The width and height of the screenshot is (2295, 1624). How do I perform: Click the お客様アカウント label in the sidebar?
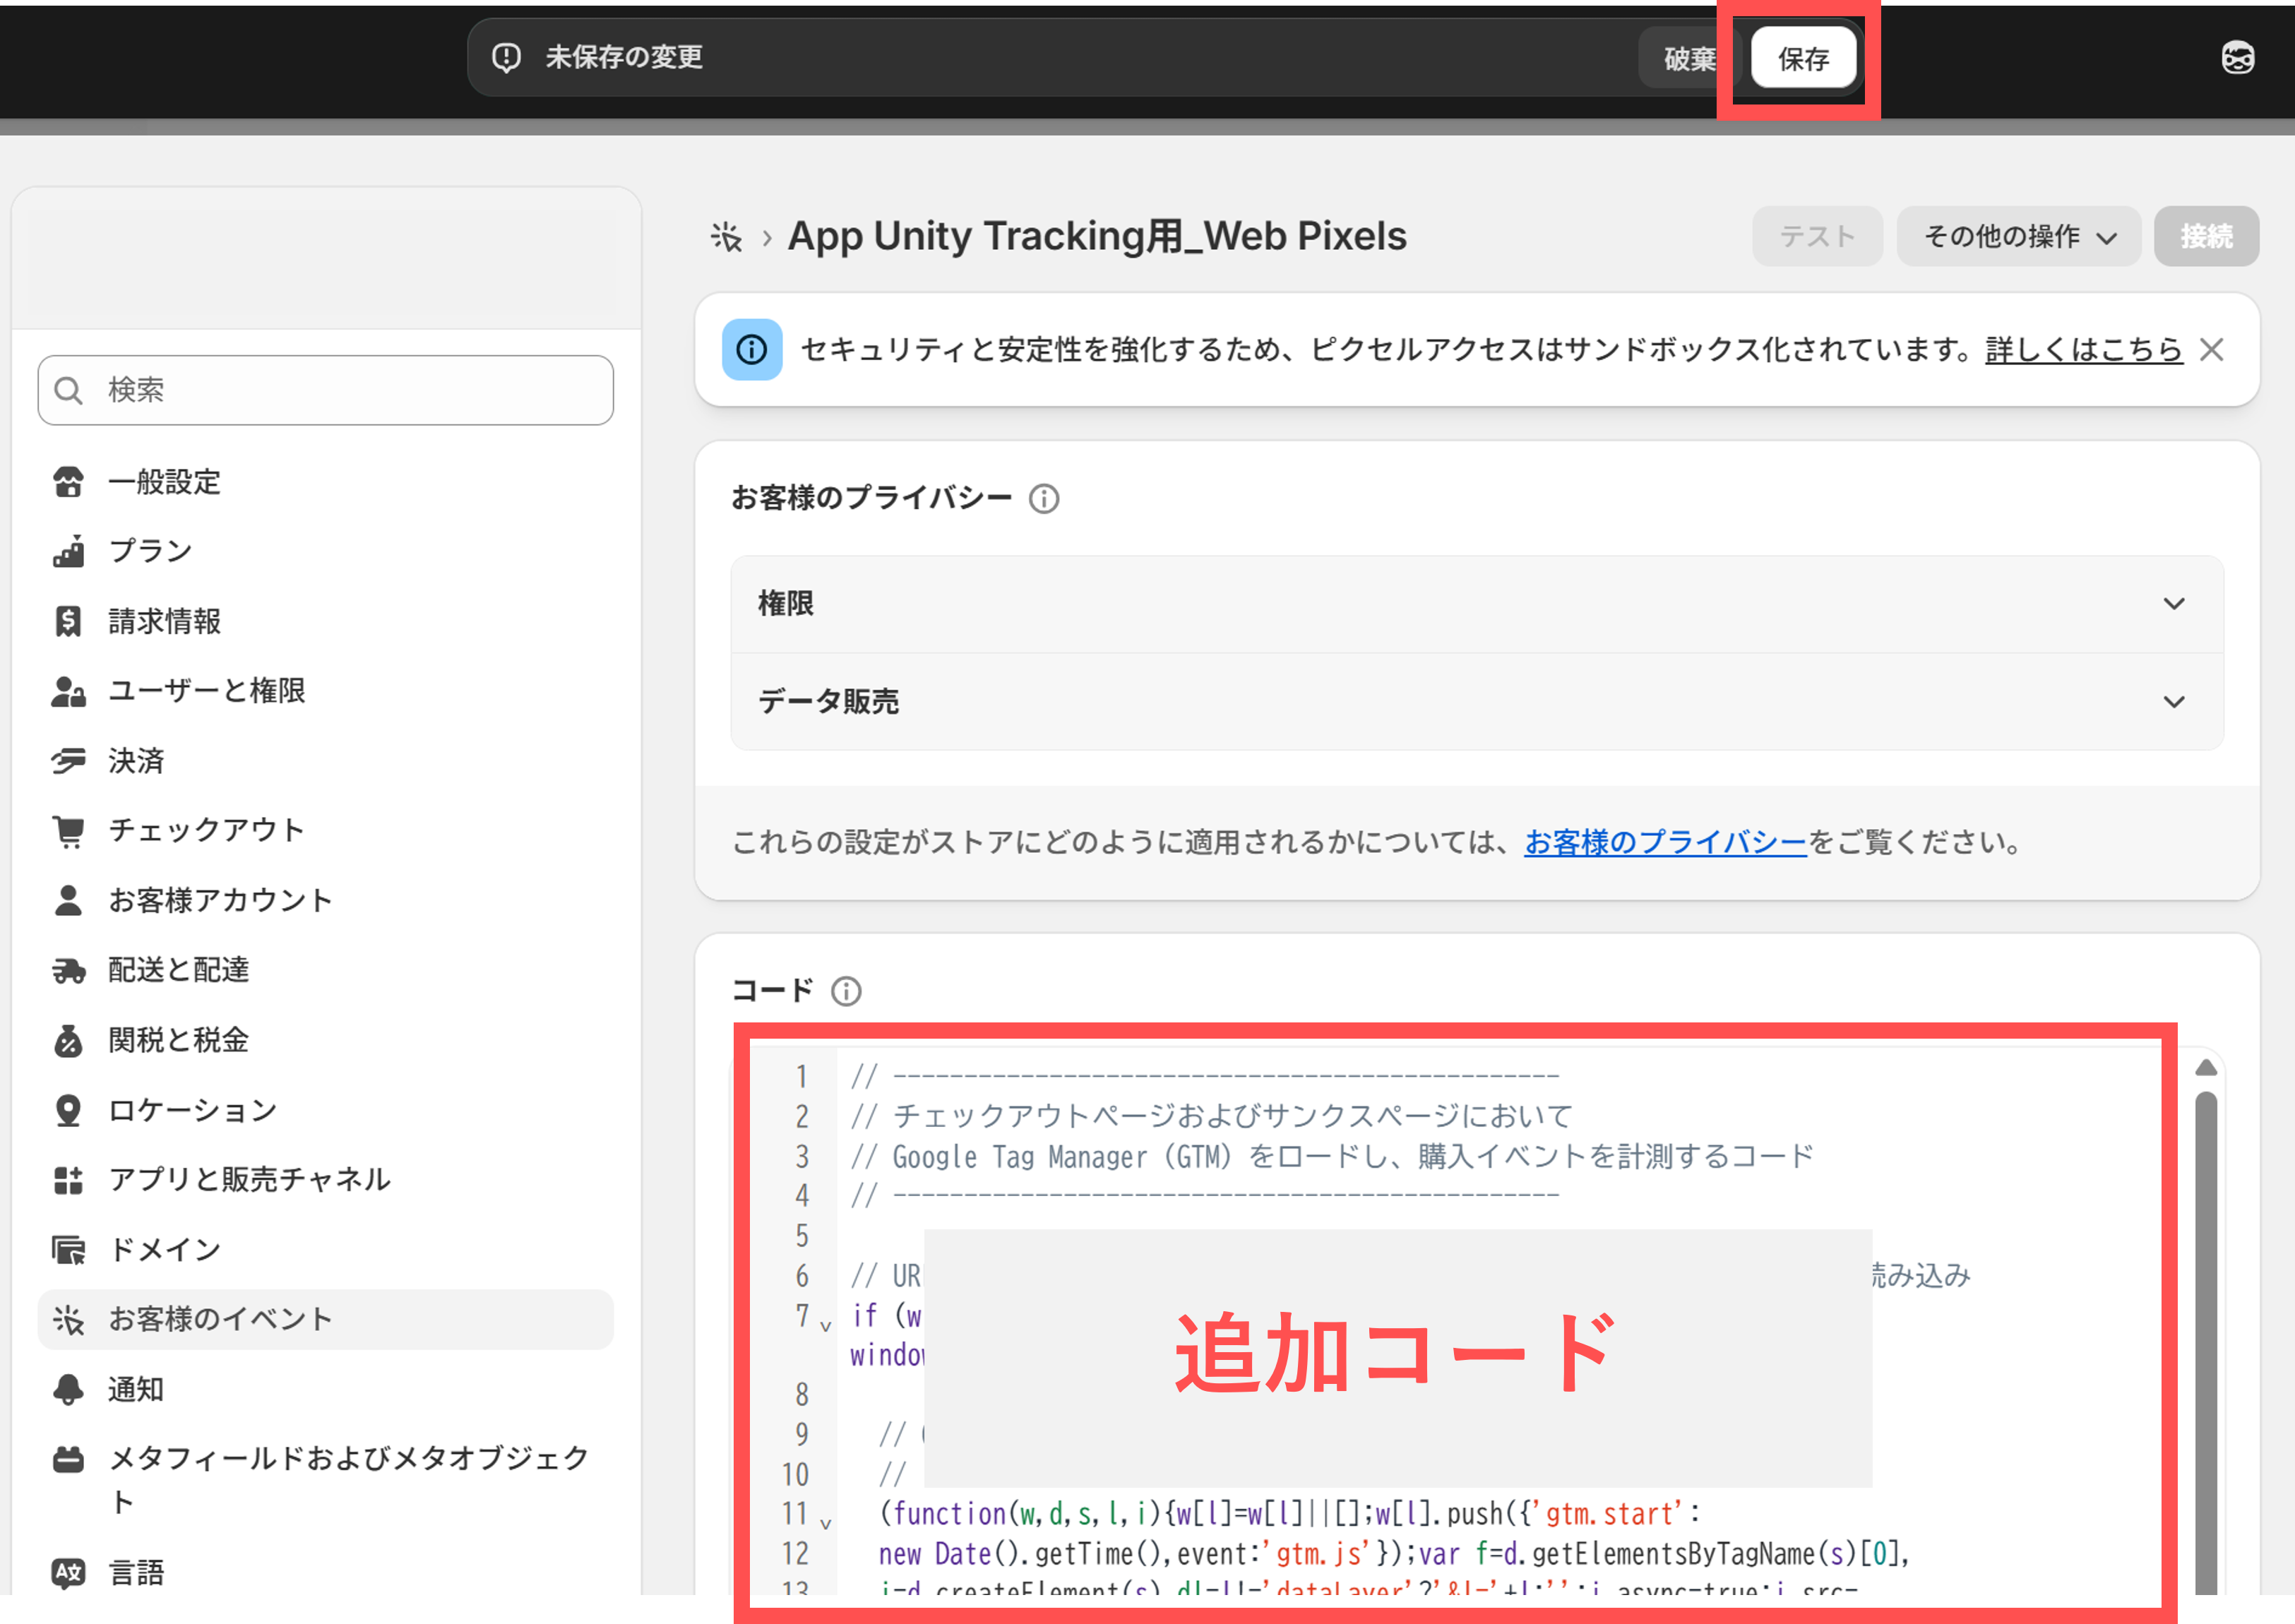click(220, 900)
